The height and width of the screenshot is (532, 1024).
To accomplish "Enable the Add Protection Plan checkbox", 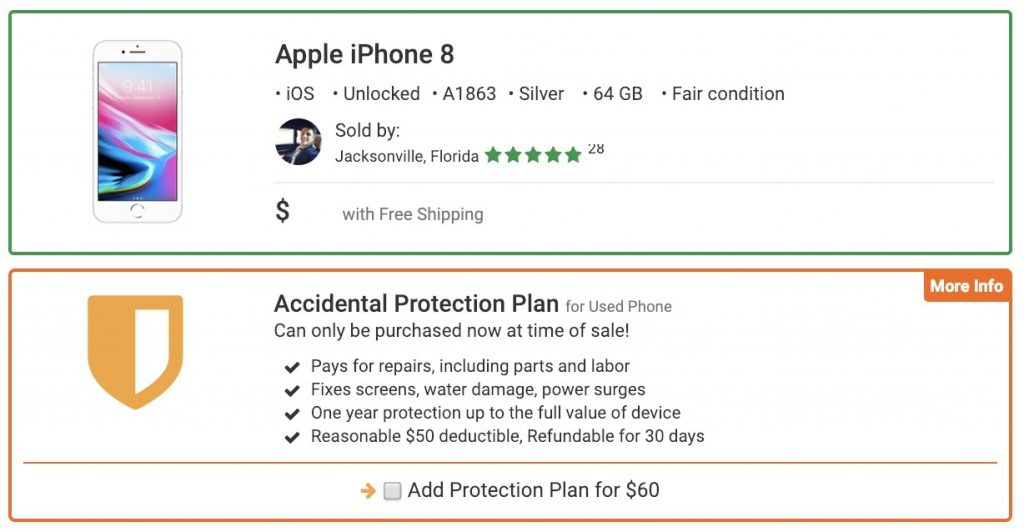I will tap(392, 491).
